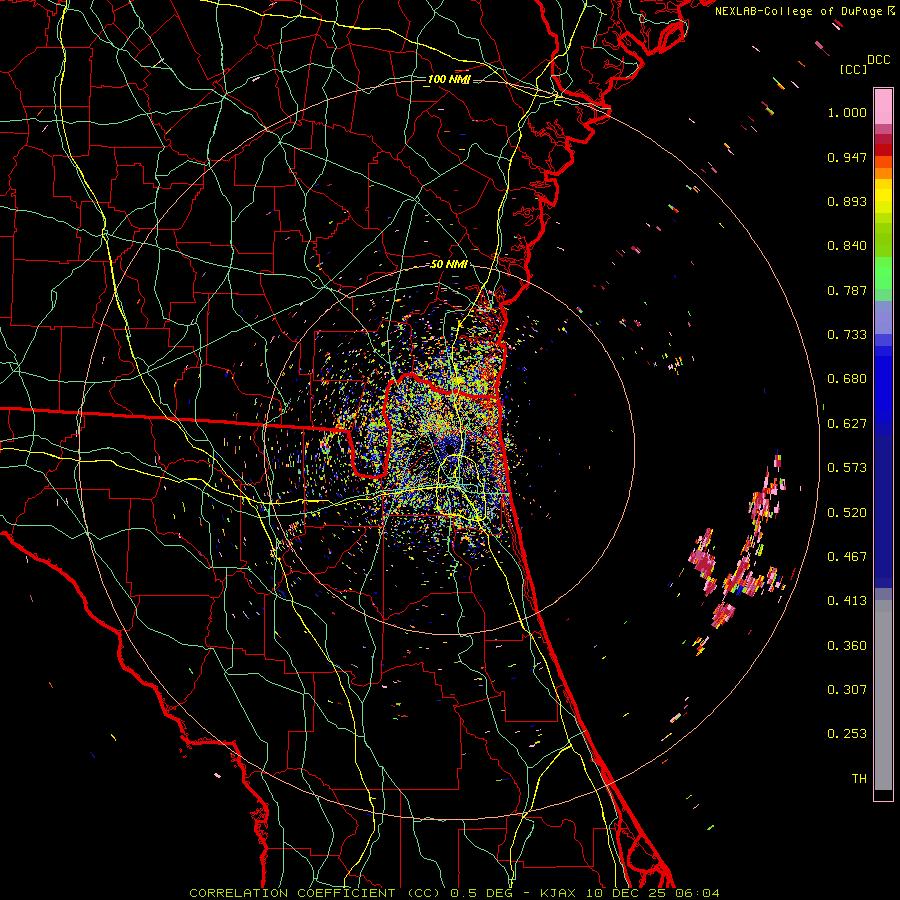900x900 pixels.
Task: Click the 100 NMI range ring label
Action: [449, 79]
